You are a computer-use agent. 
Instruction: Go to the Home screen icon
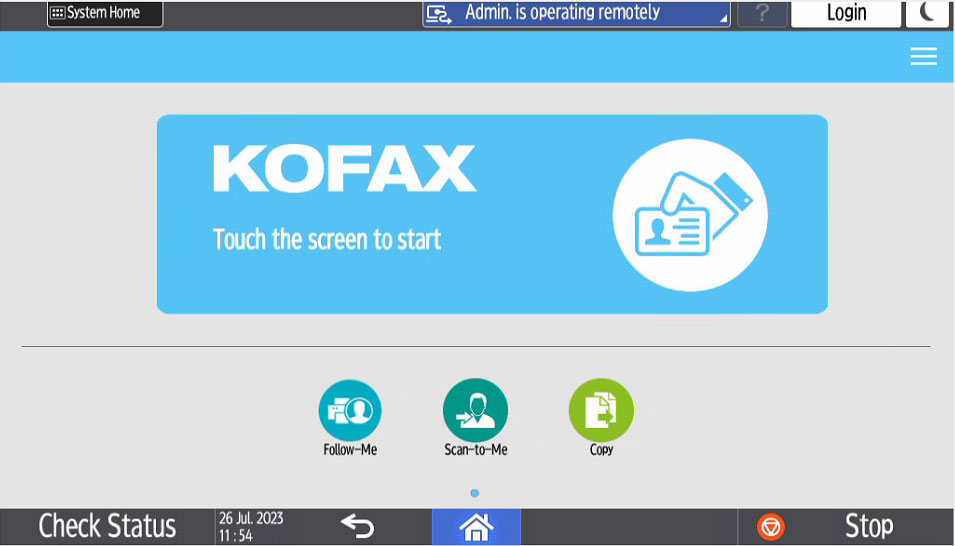coord(476,526)
